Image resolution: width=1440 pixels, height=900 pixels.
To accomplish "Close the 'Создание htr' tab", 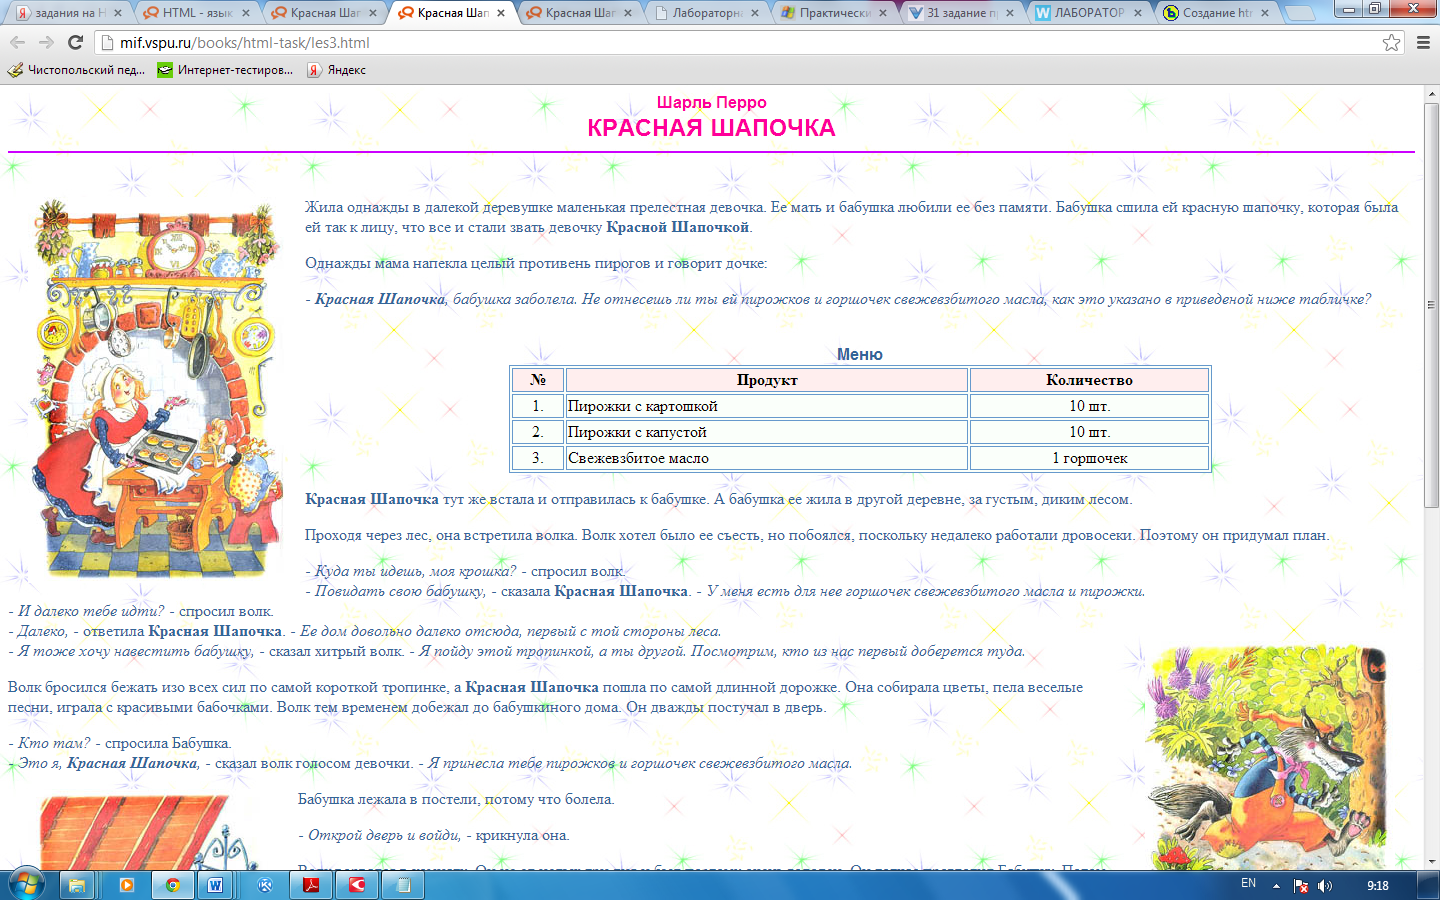I will 1265,13.
